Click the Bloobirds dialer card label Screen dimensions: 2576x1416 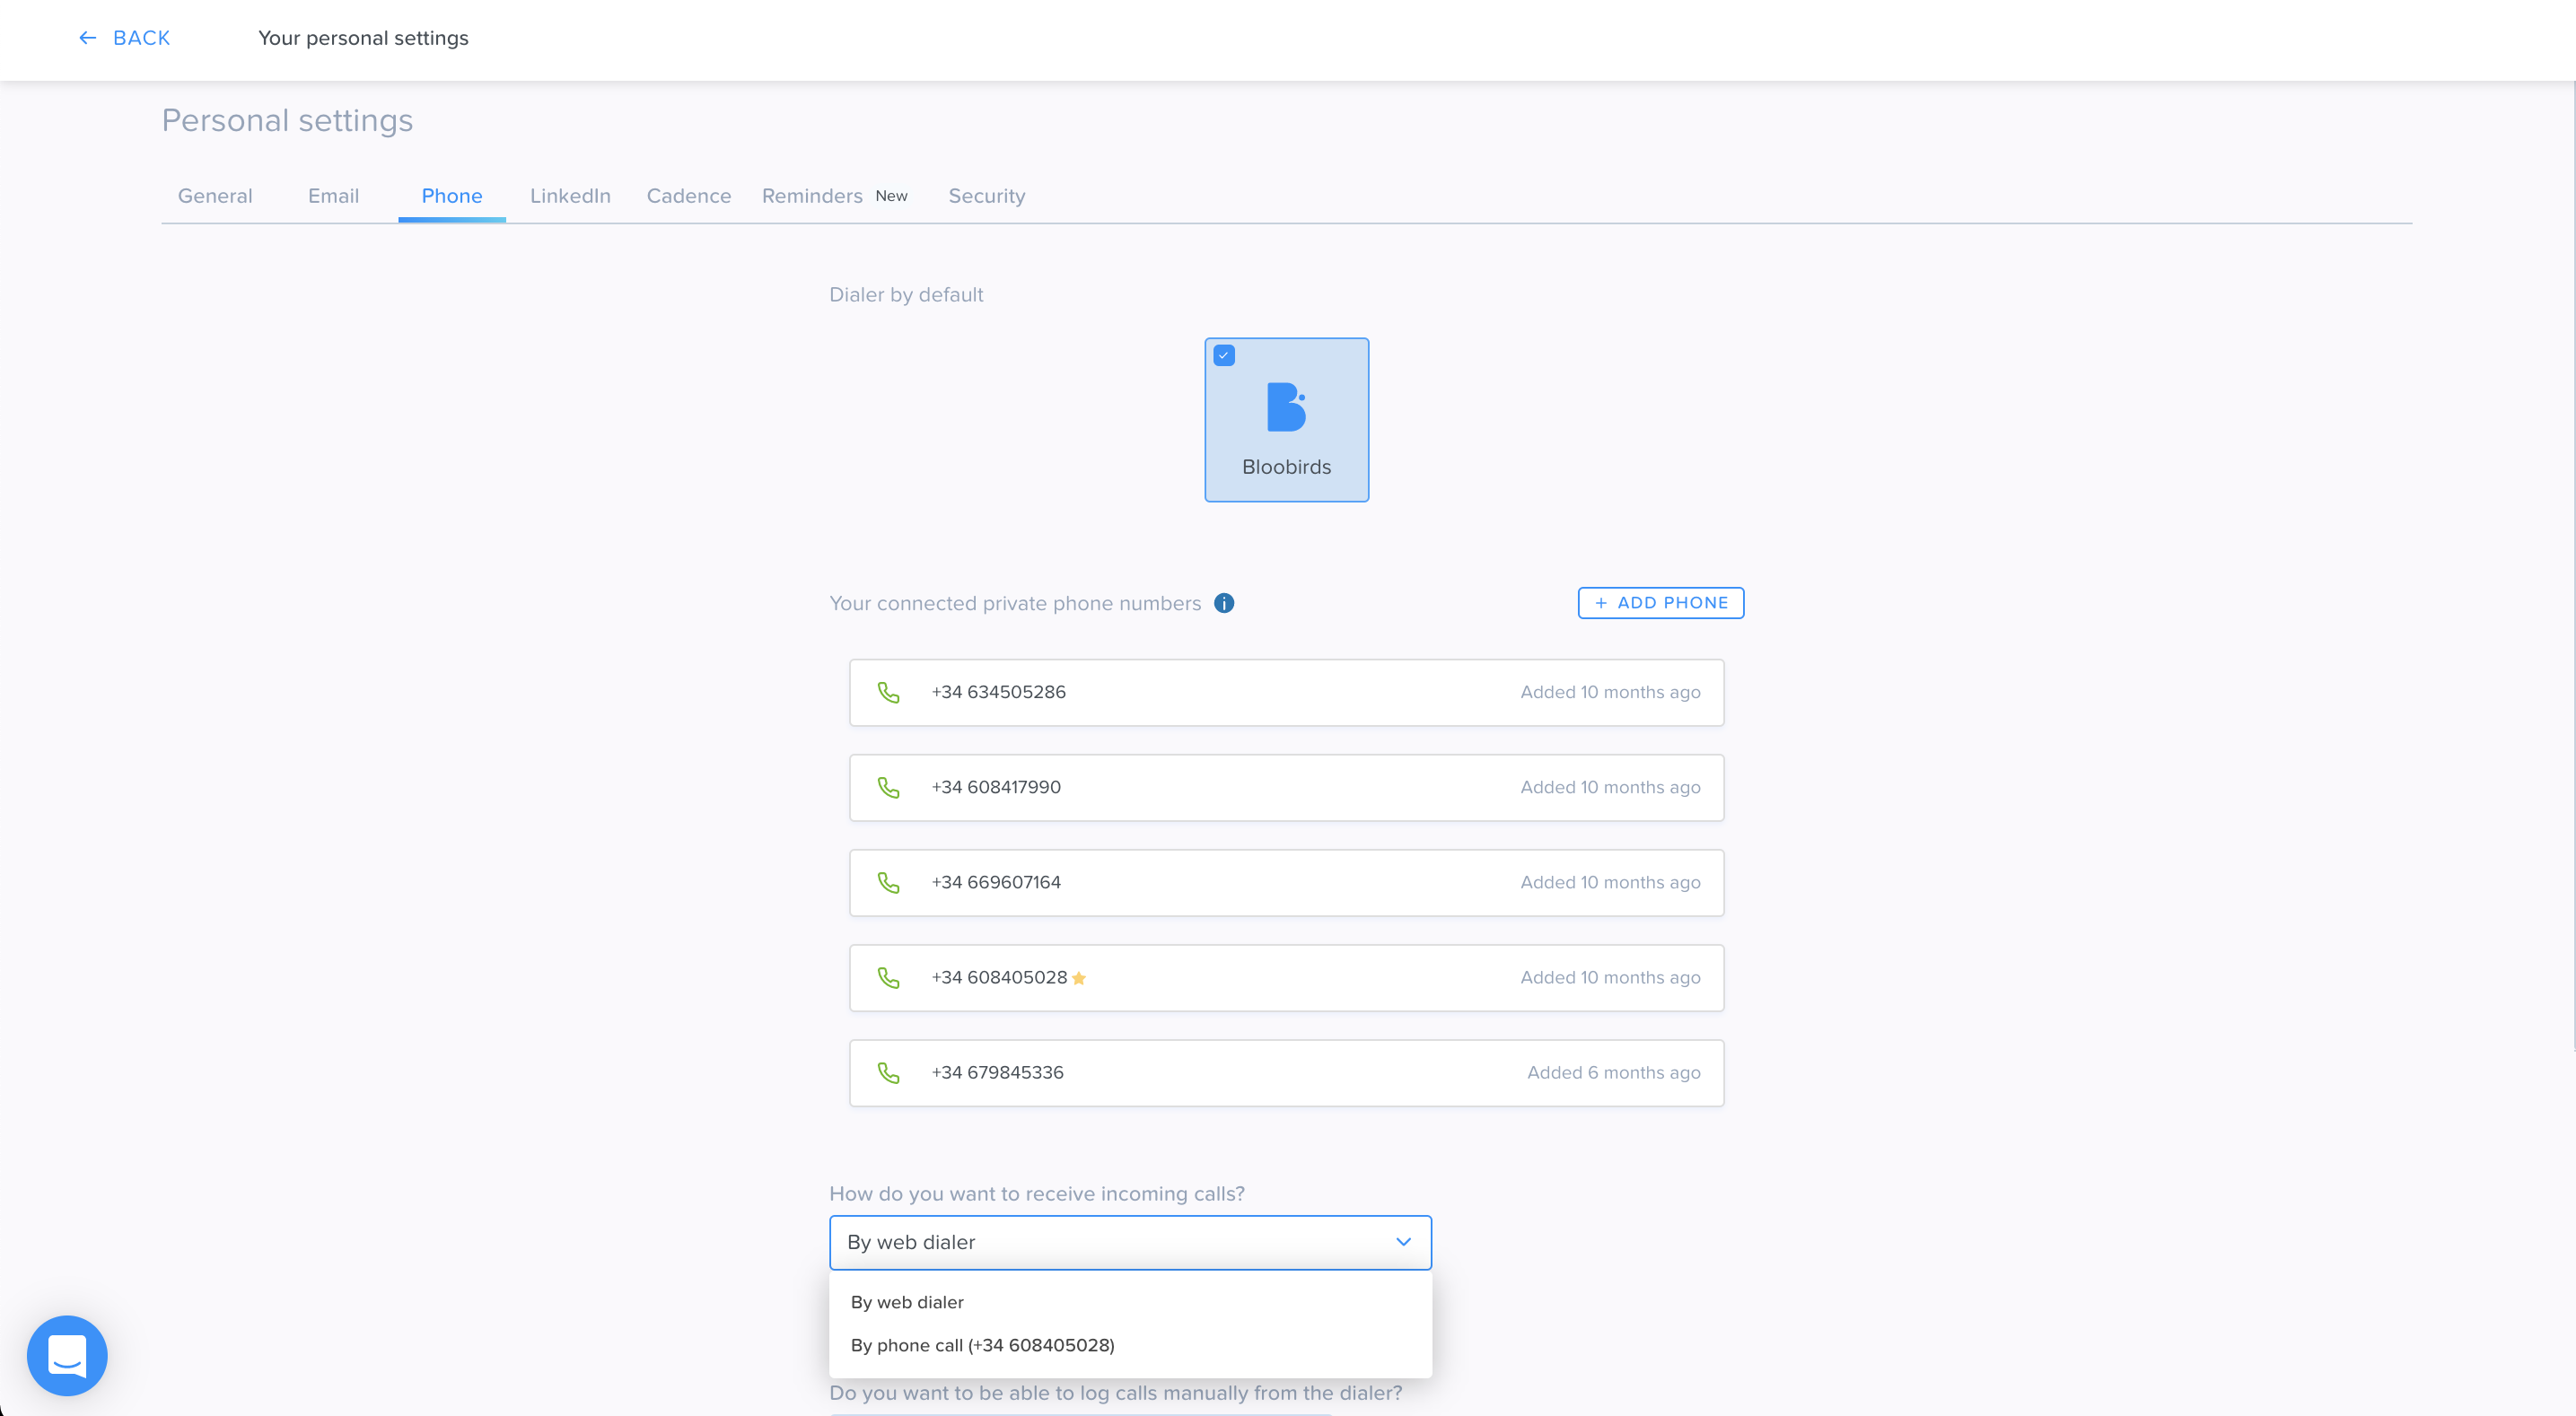1286,467
